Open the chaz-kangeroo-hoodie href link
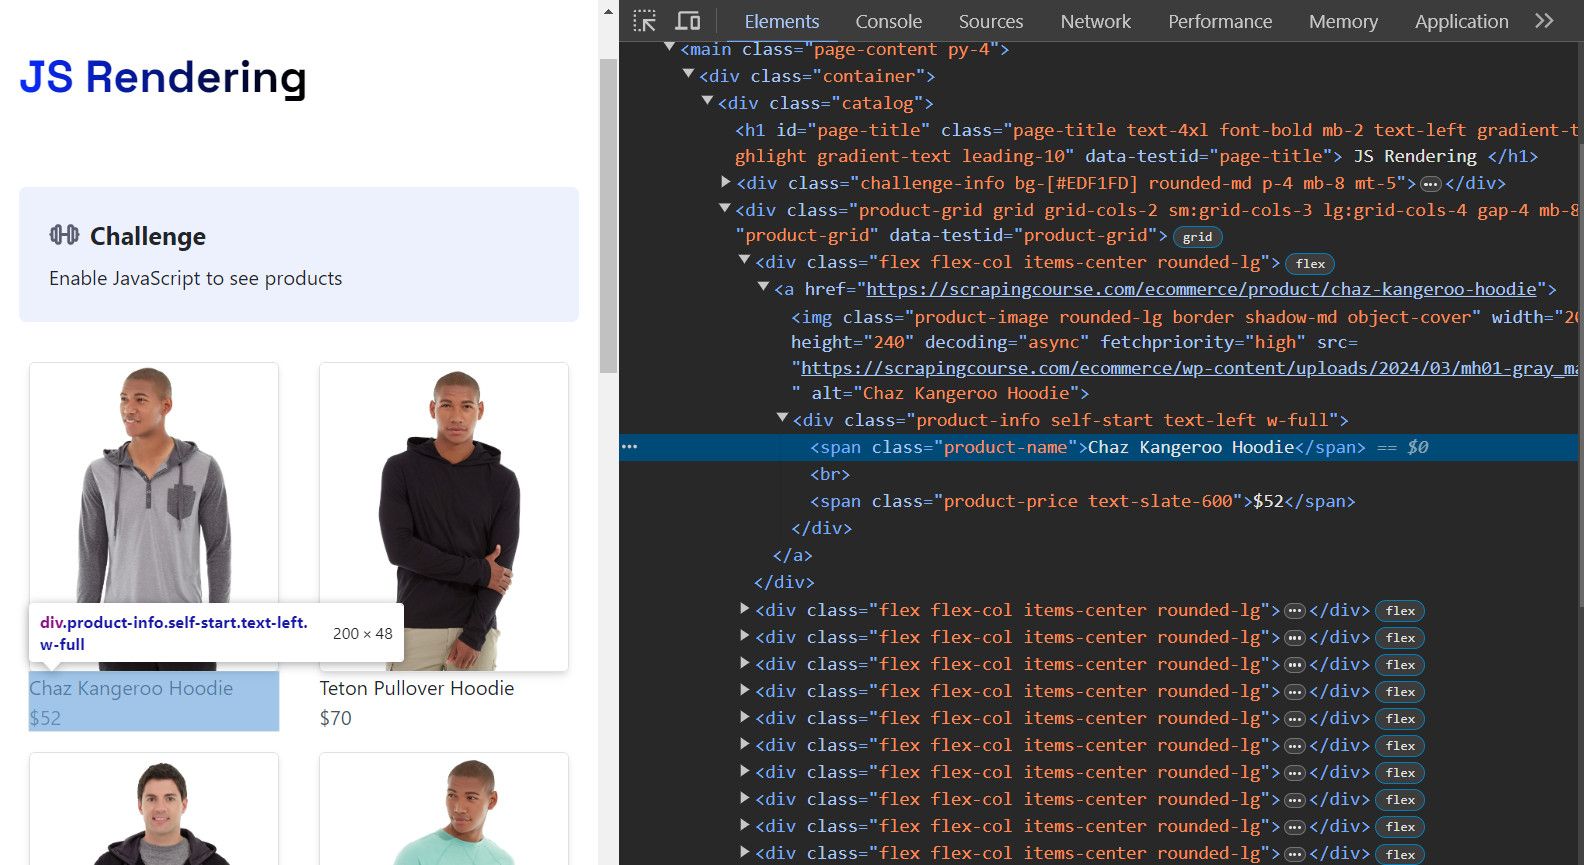1584x865 pixels. pos(1201,289)
